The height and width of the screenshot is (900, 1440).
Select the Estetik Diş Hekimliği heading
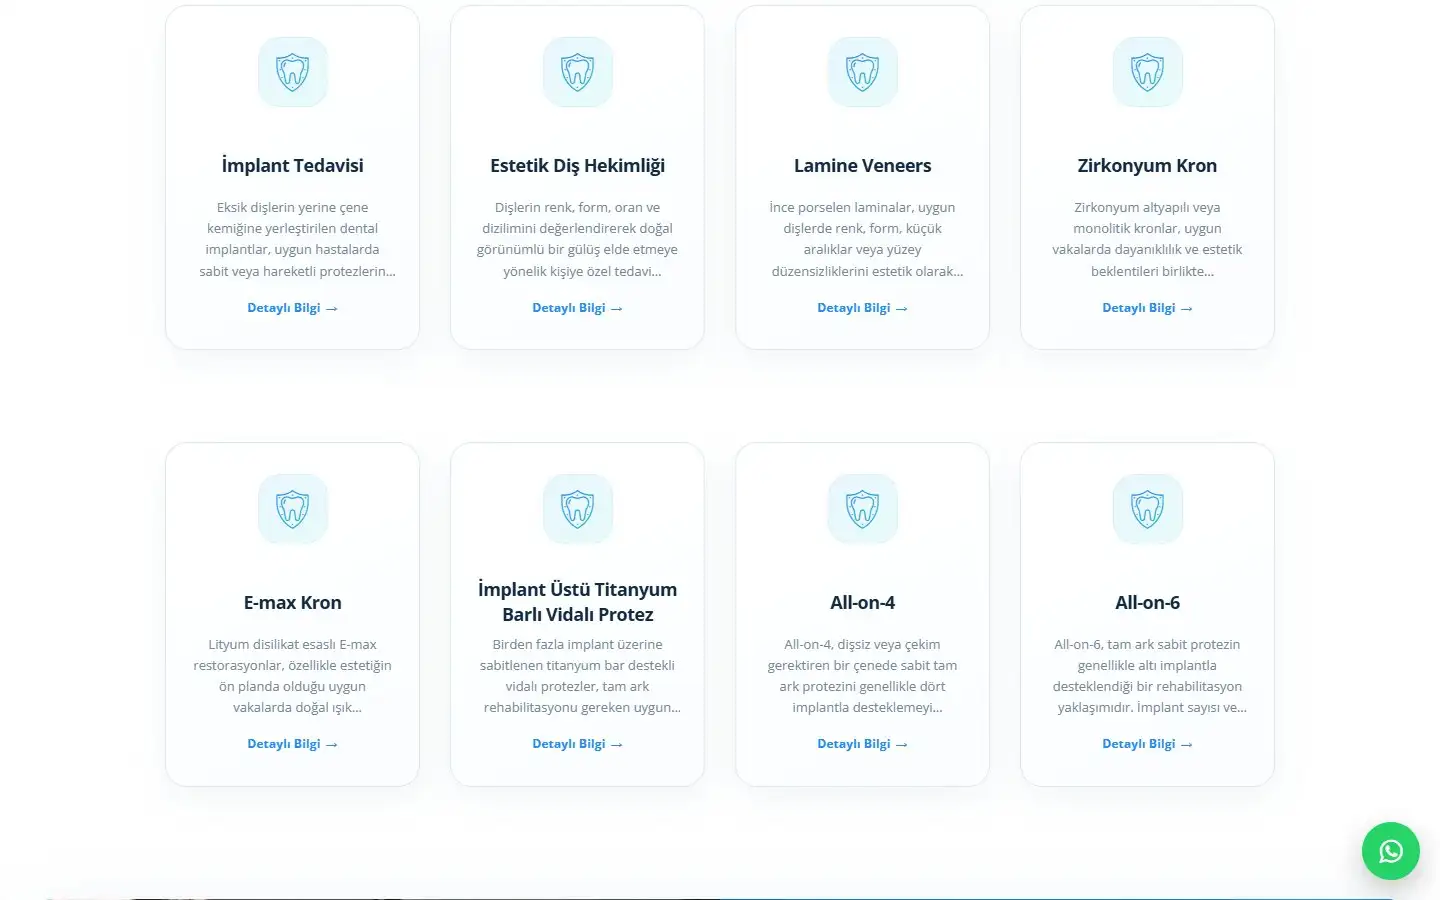[x=578, y=166]
